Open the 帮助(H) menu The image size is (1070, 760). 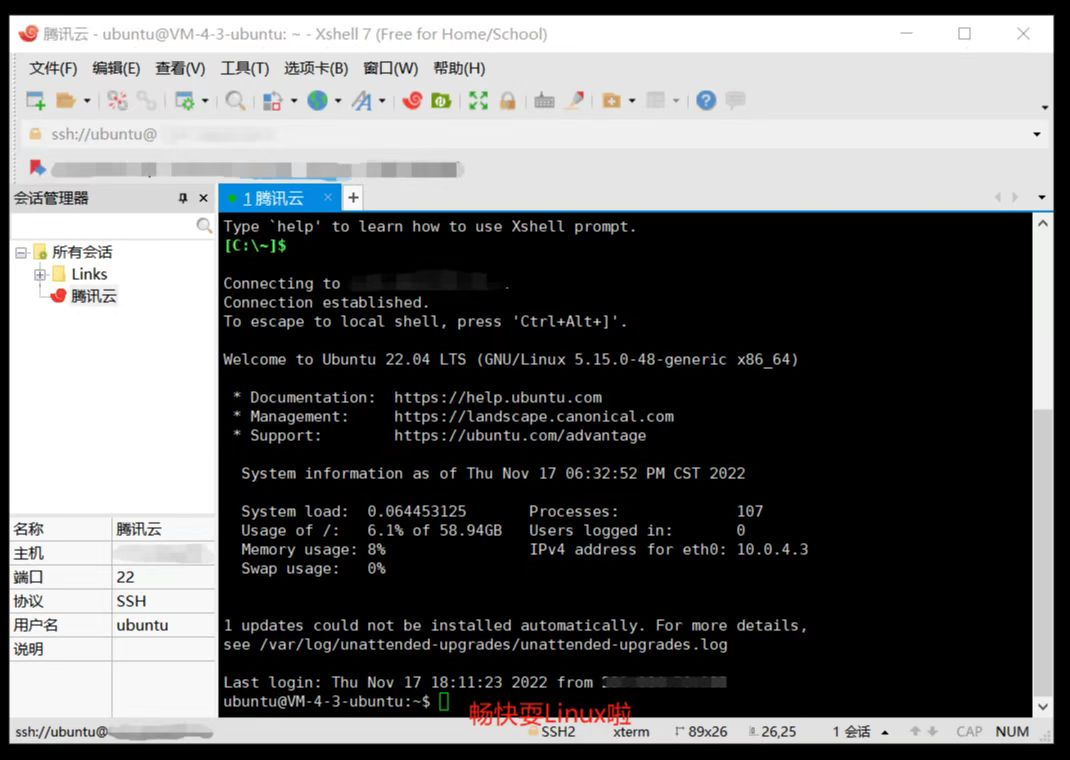point(459,68)
